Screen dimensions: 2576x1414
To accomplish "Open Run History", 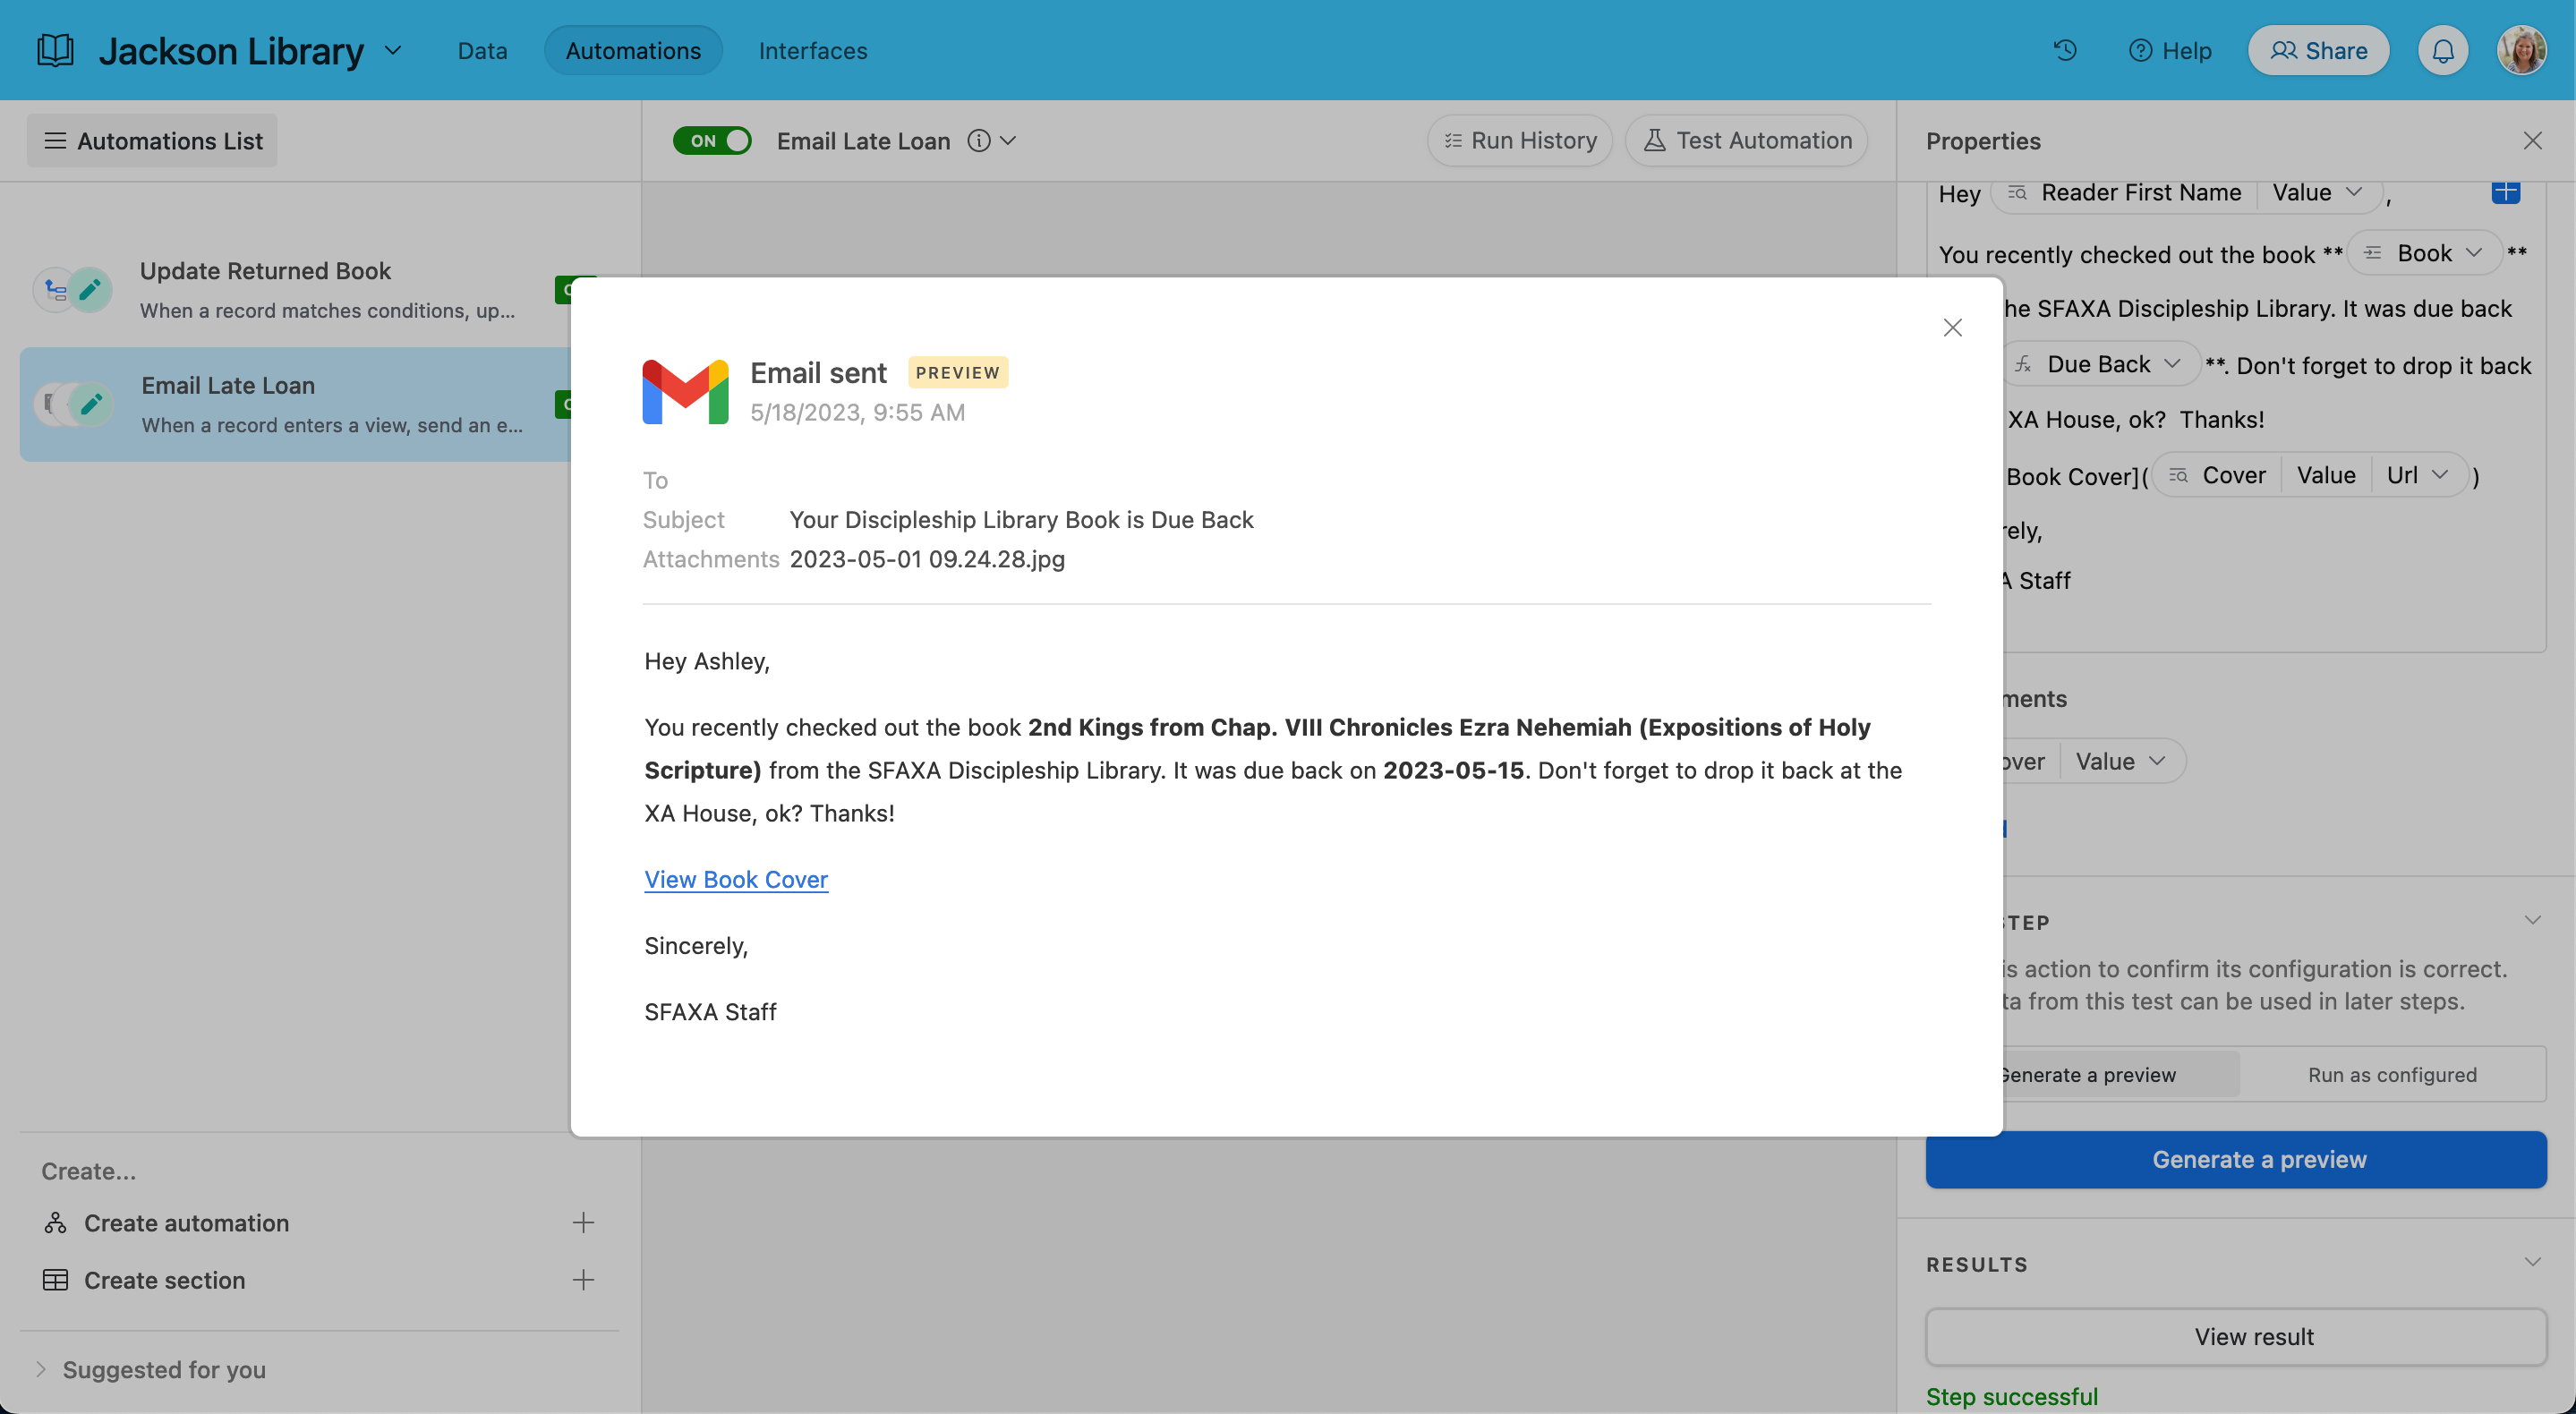I will click(x=1519, y=141).
